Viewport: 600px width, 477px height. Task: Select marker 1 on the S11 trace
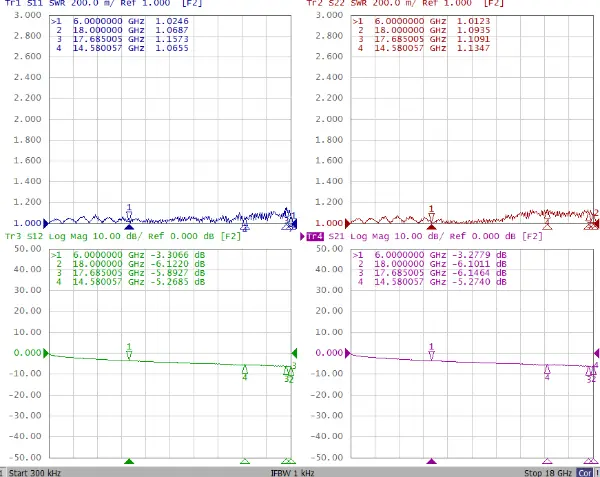coord(129,213)
